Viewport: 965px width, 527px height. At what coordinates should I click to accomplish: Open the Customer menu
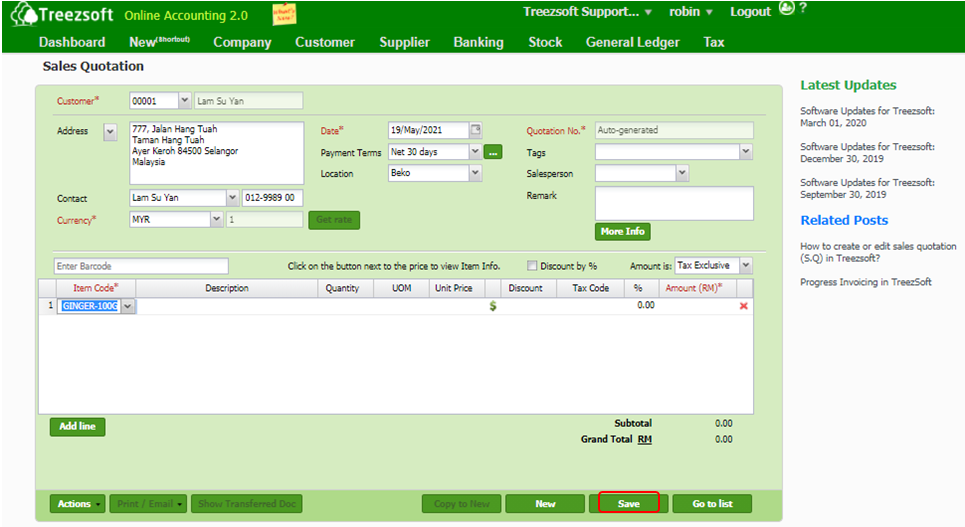[x=325, y=42]
